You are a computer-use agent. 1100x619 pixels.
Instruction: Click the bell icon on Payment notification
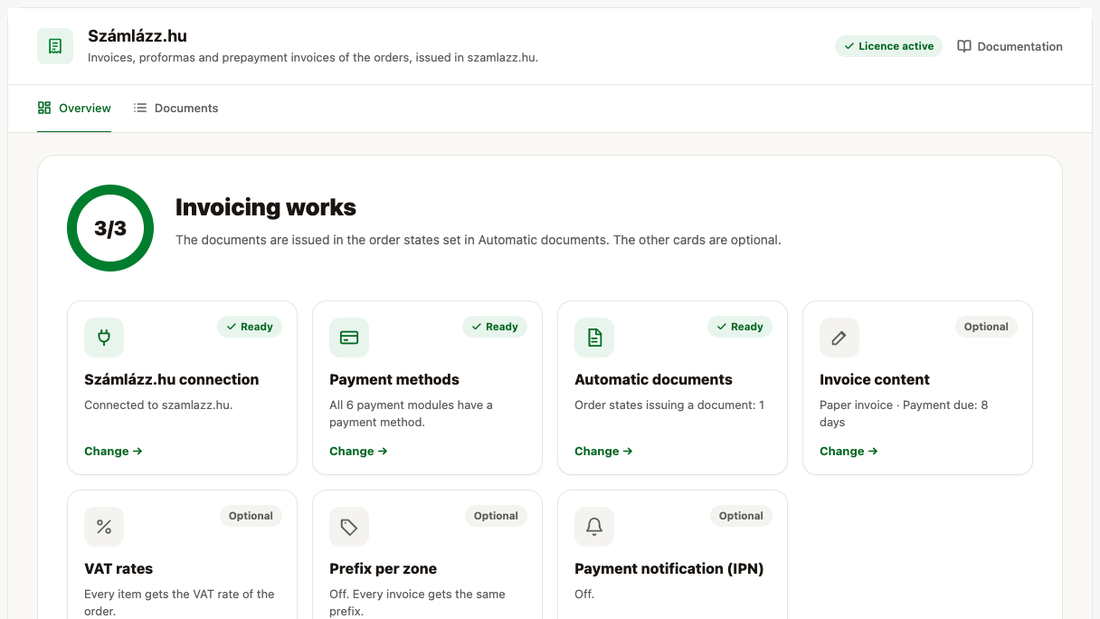point(594,526)
